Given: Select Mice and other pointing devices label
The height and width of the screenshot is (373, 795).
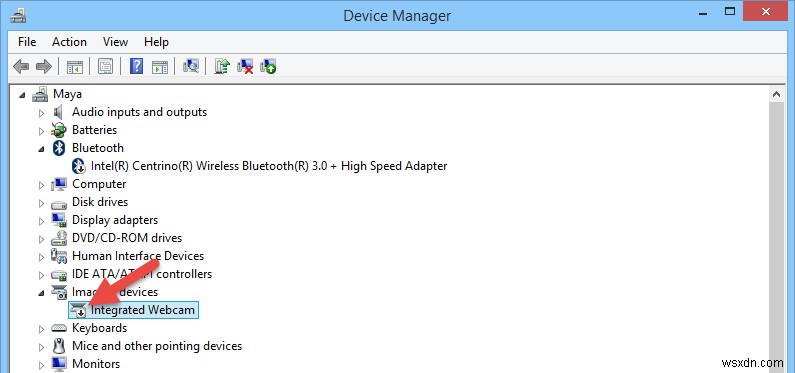Looking at the screenshot, I should [157, 346].
